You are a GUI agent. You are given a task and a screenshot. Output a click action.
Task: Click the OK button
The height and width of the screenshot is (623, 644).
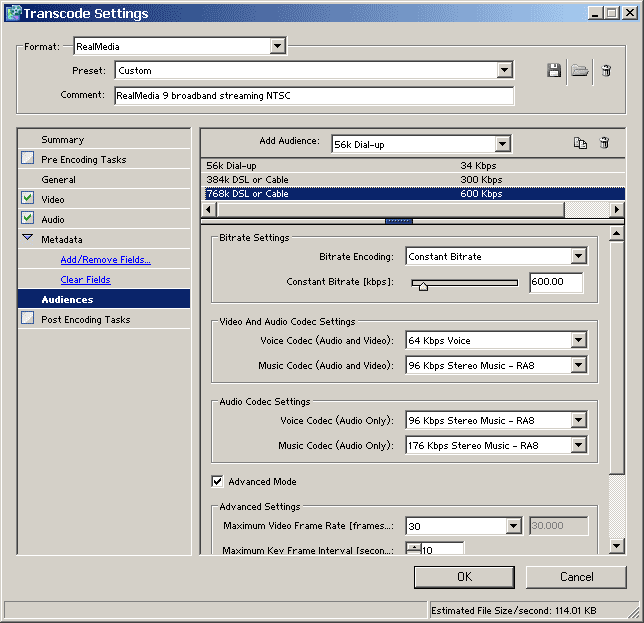(x=464, y=577)
